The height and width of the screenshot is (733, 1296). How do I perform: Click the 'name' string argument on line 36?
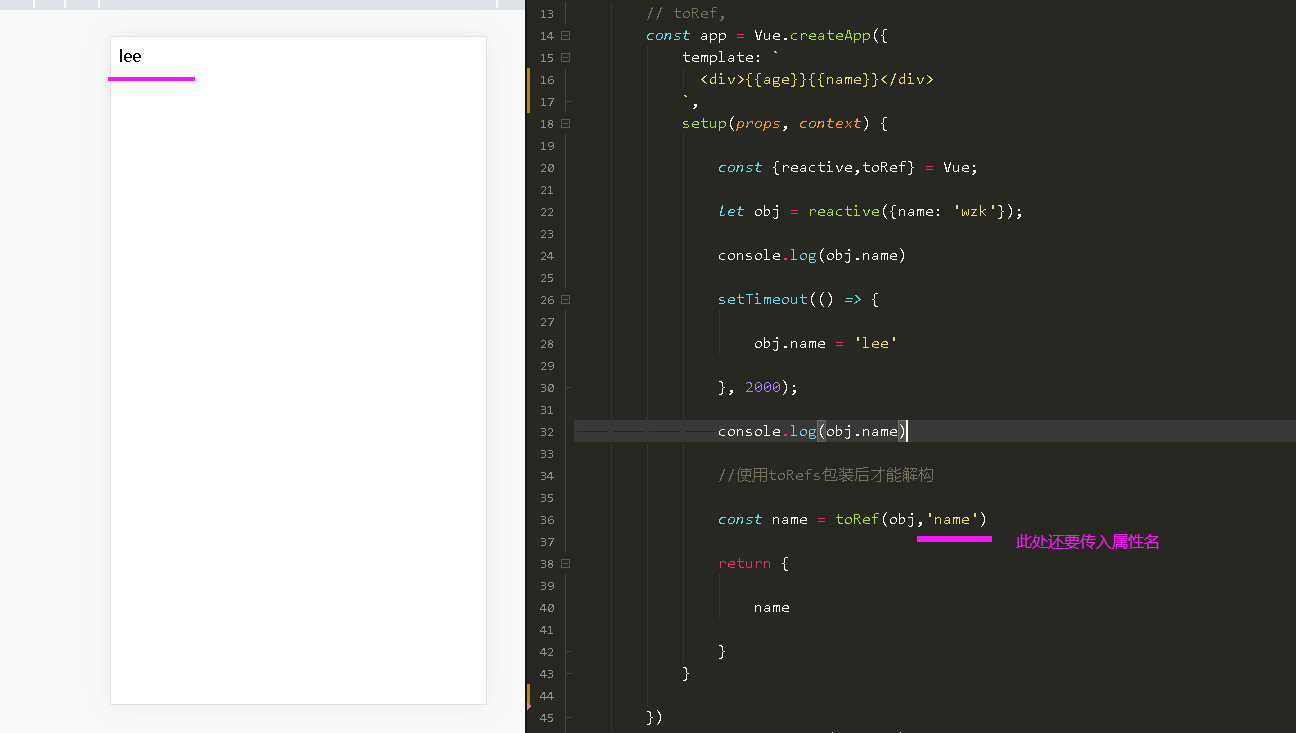click(x=952, y=519)
